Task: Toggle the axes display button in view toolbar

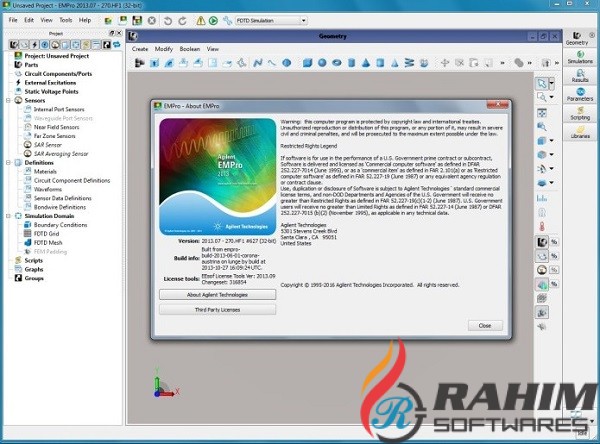Action: coord(542,312)
